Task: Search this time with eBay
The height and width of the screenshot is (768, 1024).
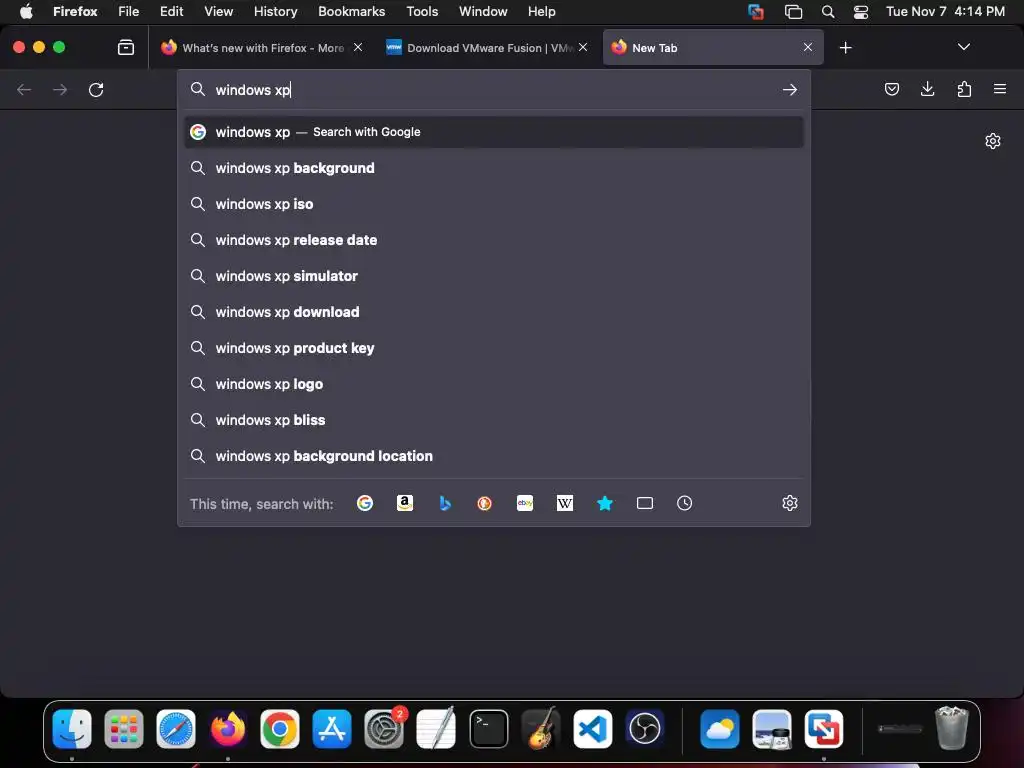Action: pos(525,503)
